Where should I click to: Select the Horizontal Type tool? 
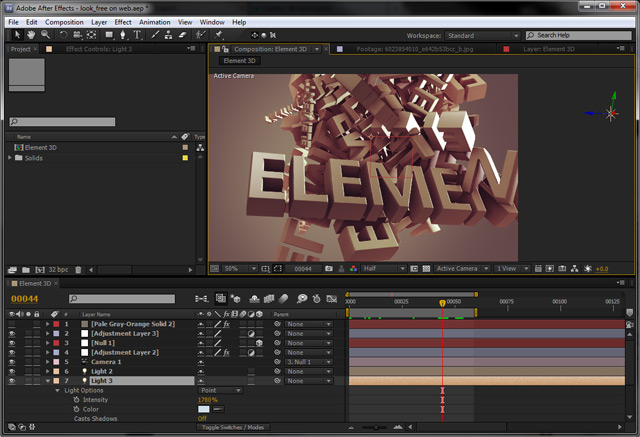(137, 34)
